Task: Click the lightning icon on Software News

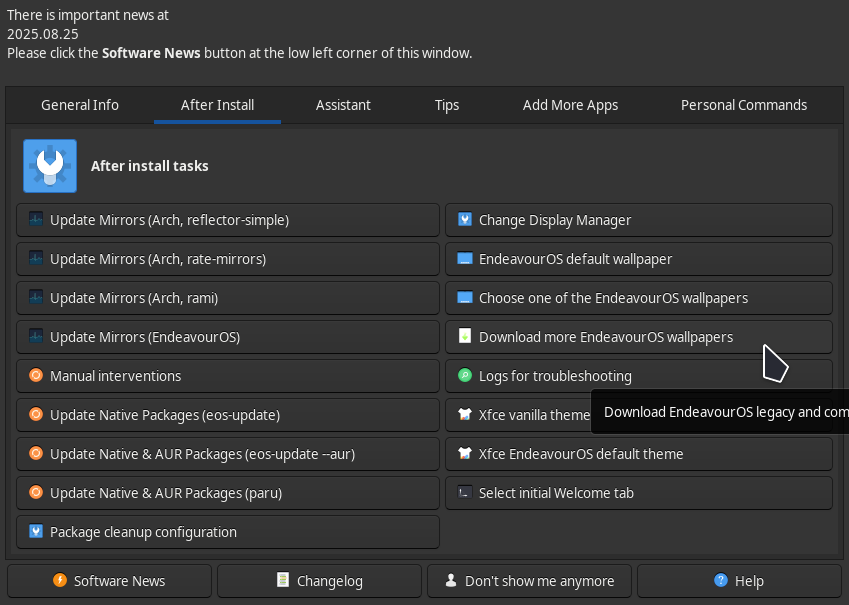Action: [60, 581]
